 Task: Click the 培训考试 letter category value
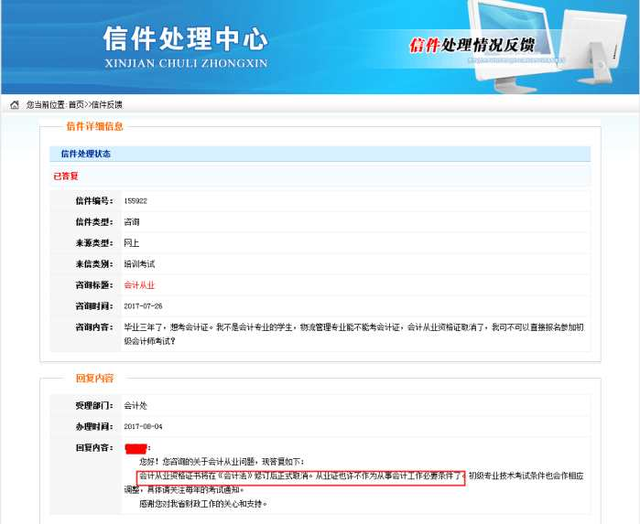point(139,264)
